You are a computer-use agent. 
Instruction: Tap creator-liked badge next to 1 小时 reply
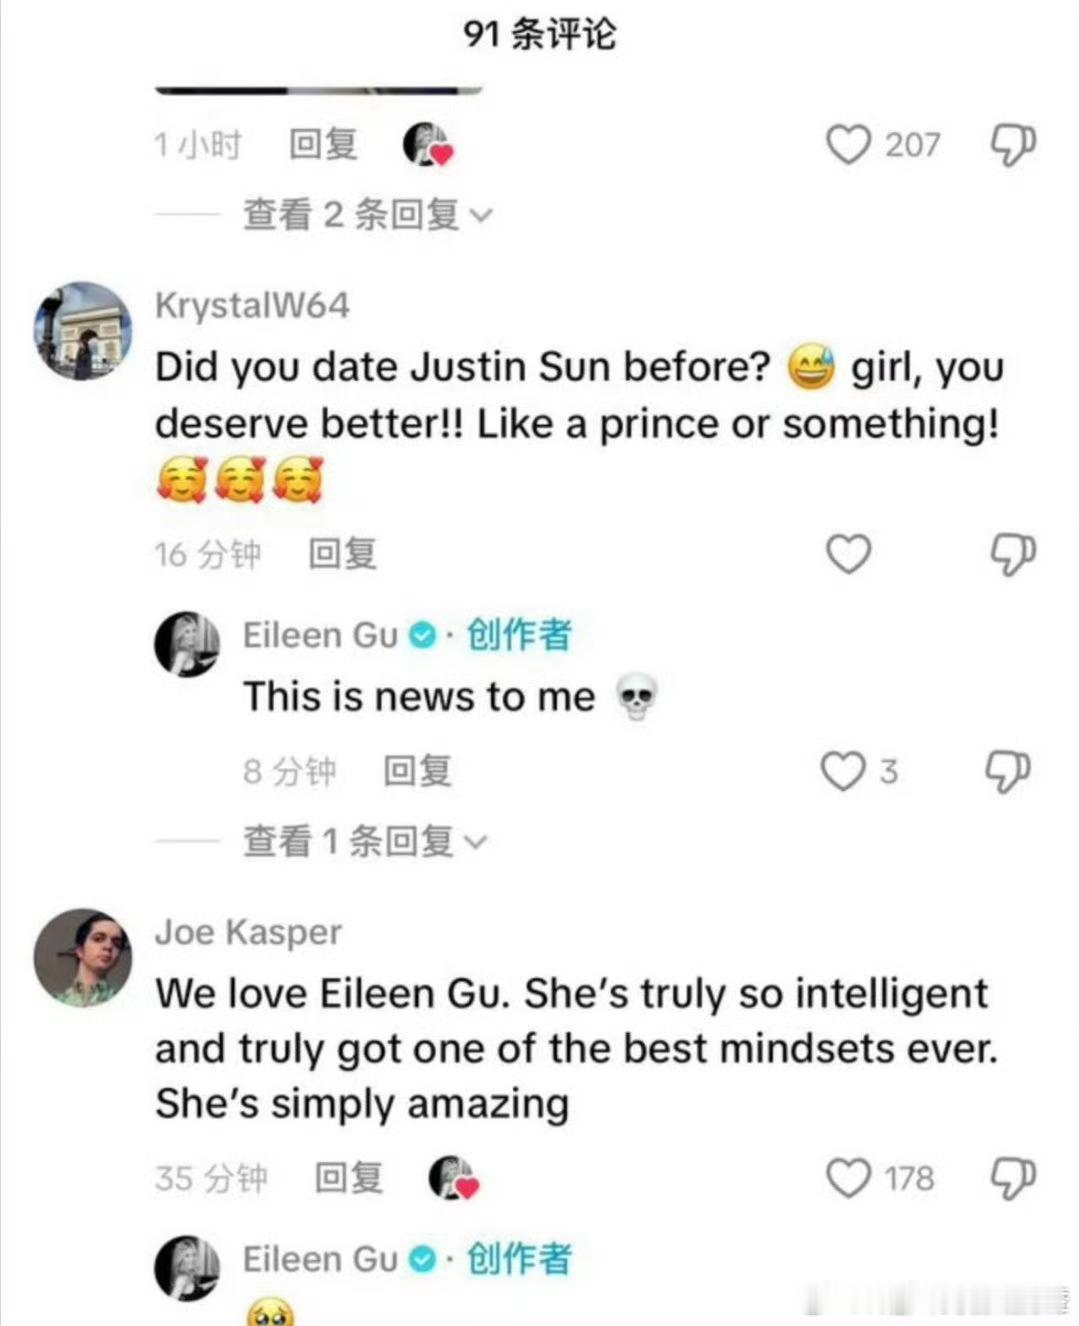pyautogui.click(x=428, y=145)
